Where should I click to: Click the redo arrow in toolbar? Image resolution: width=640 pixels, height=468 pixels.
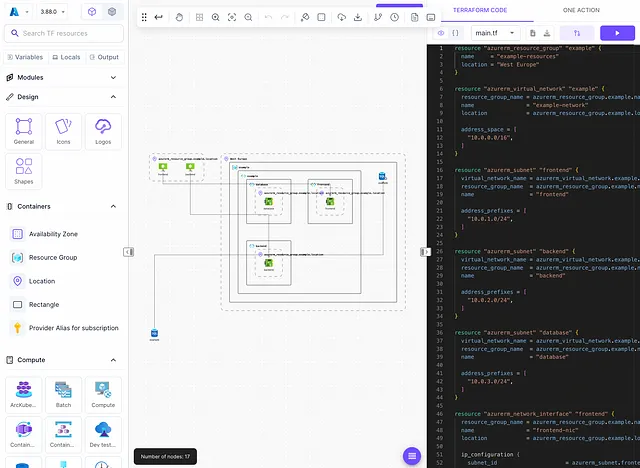point(285,17)
